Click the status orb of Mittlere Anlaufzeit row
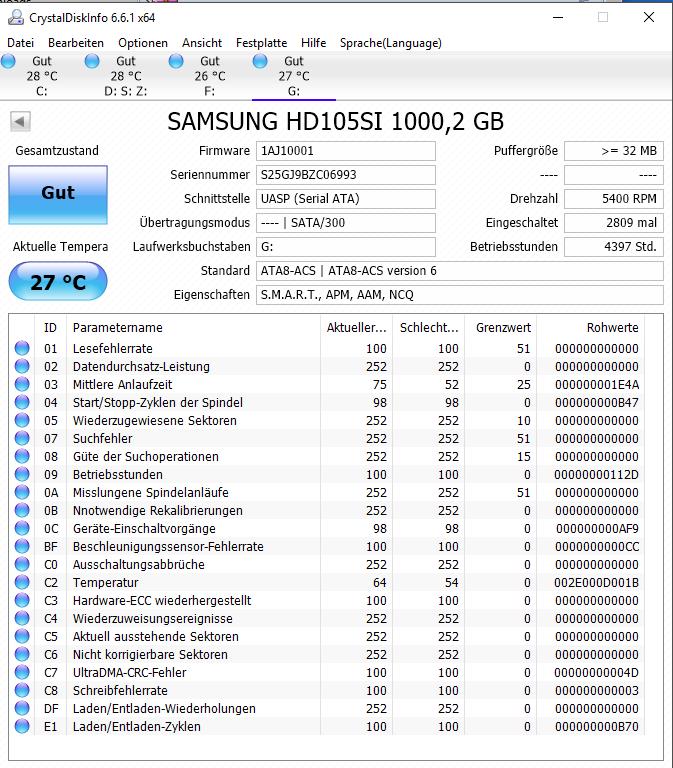The width and height of the screenshot is (673, 768). tap(22, 384)
